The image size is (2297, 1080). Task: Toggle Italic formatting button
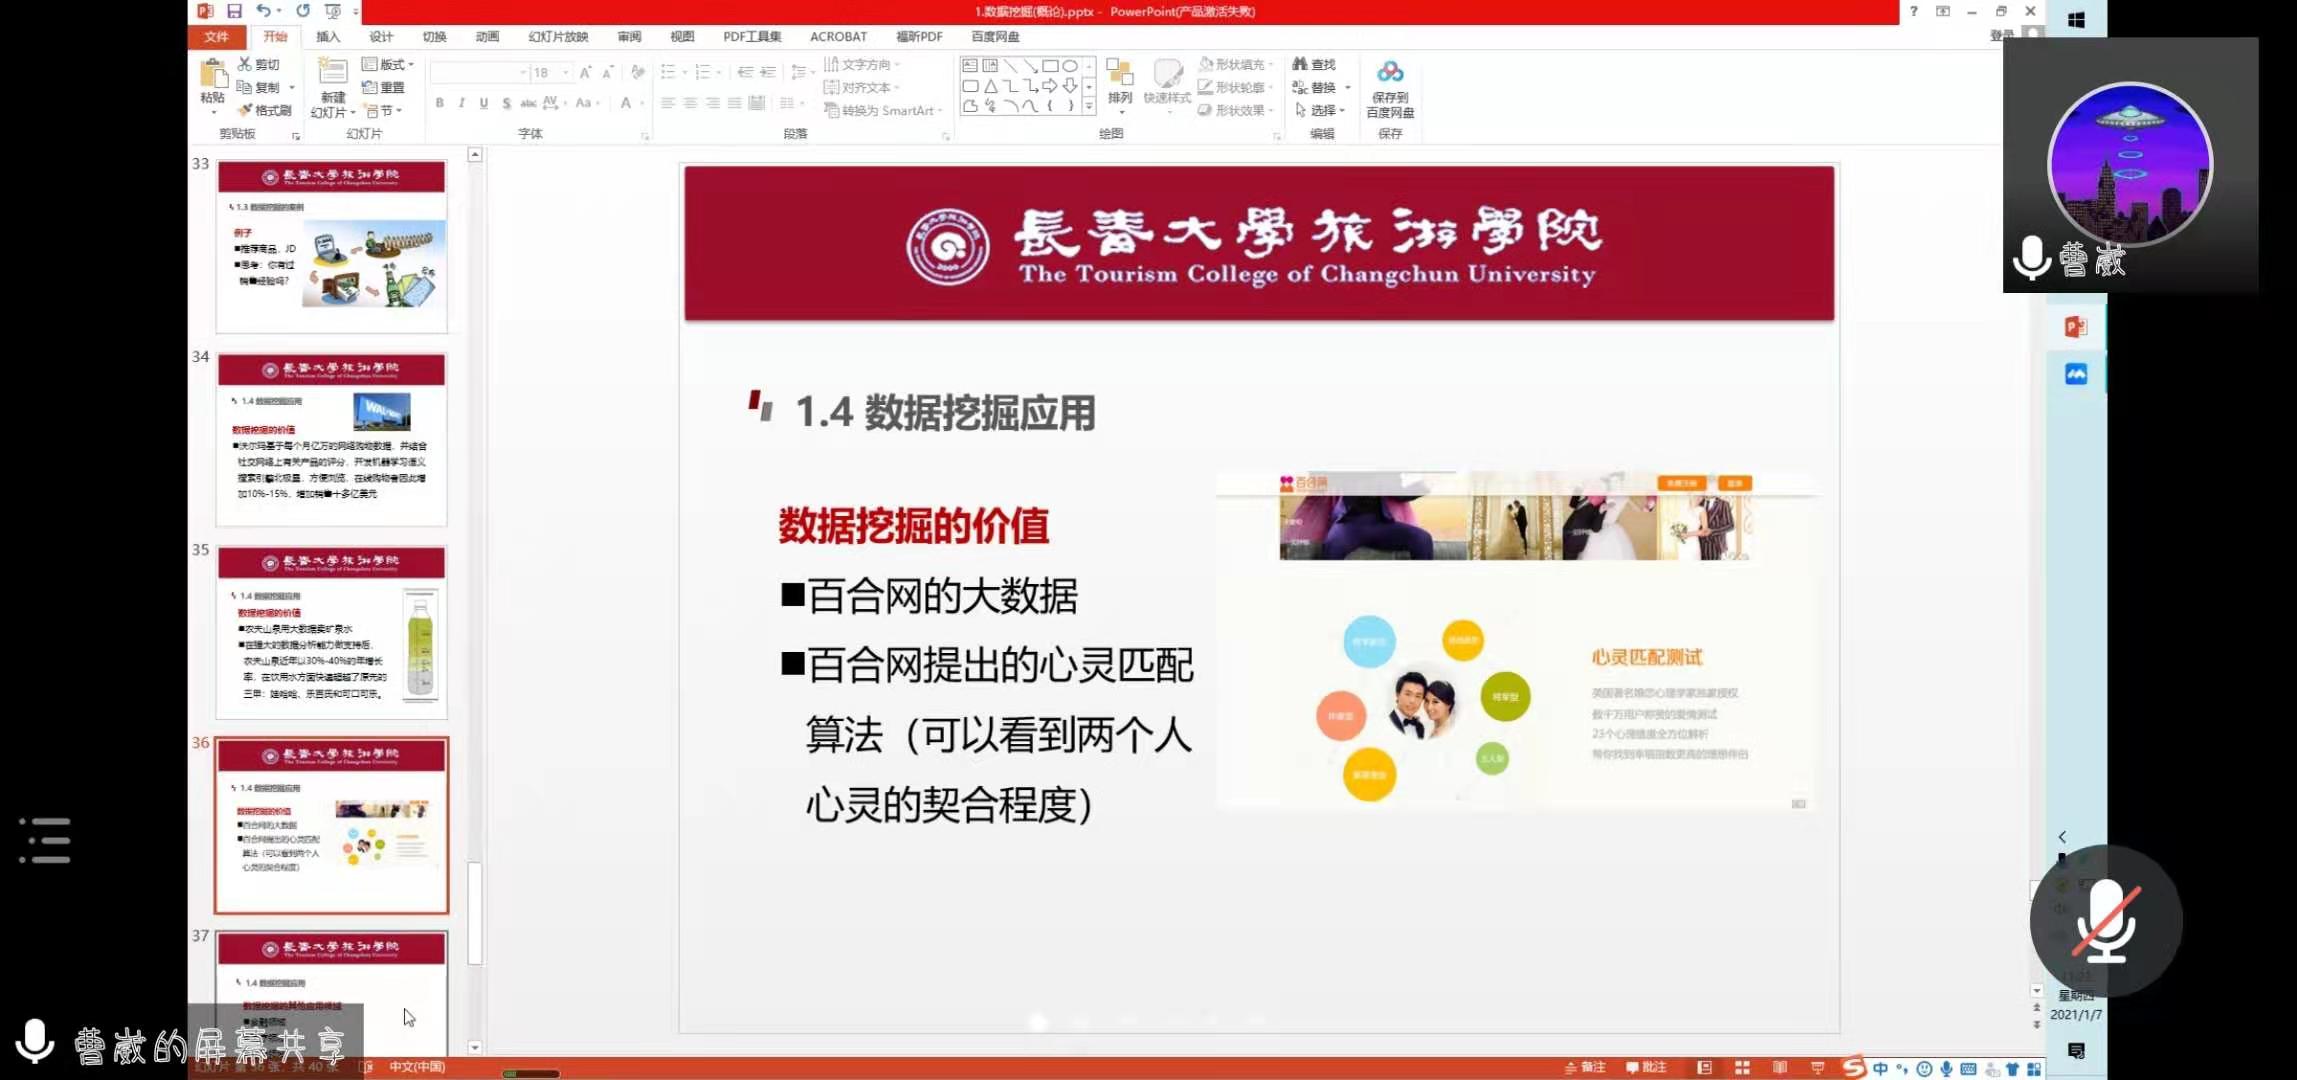(x=461, y=103)
